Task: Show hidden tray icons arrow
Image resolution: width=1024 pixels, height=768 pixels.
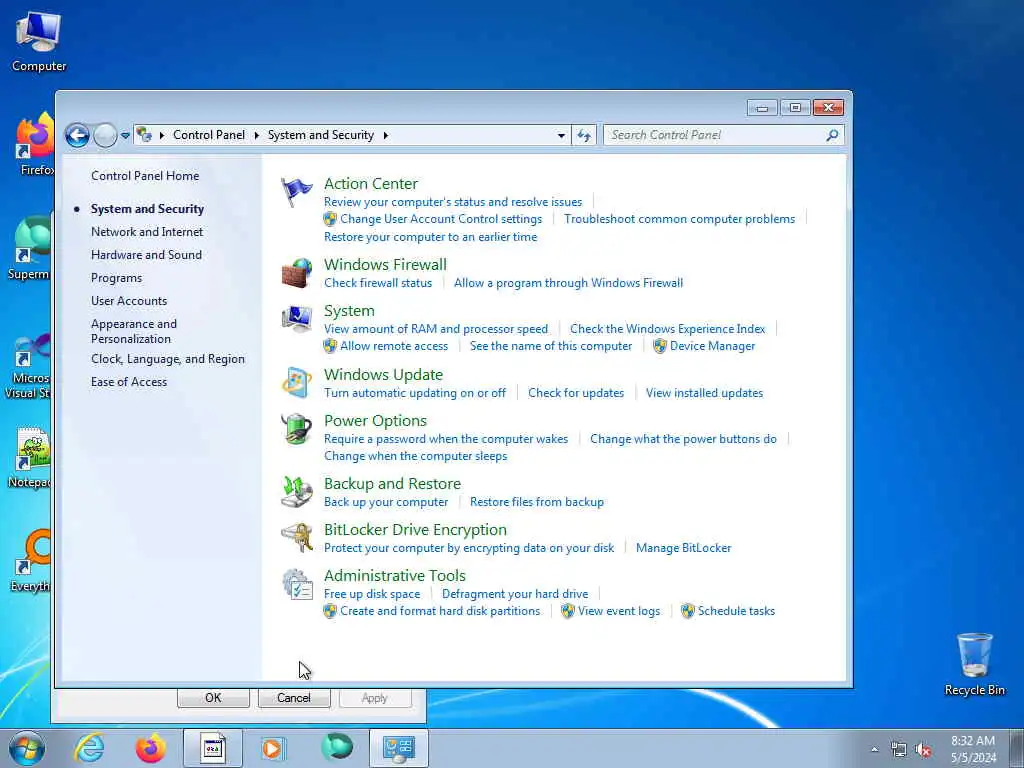Action: tap(874, 750)
